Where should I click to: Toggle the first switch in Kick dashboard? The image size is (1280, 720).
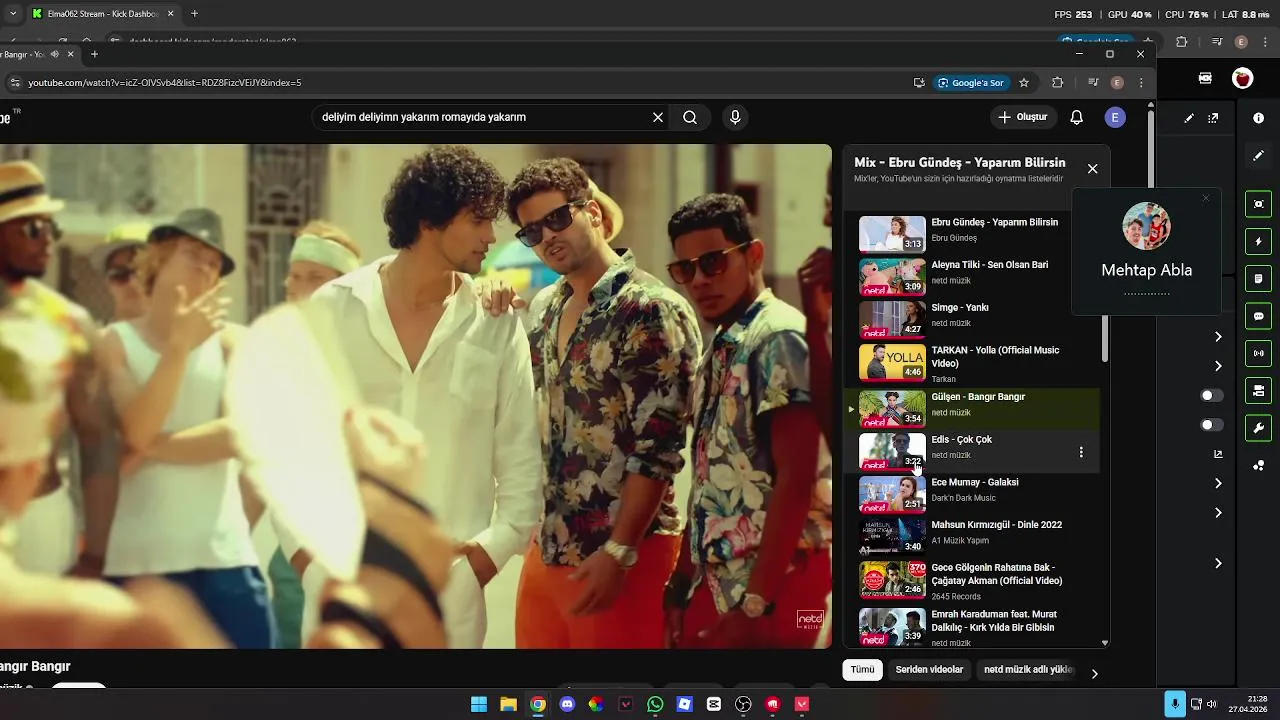point(1212,396)
